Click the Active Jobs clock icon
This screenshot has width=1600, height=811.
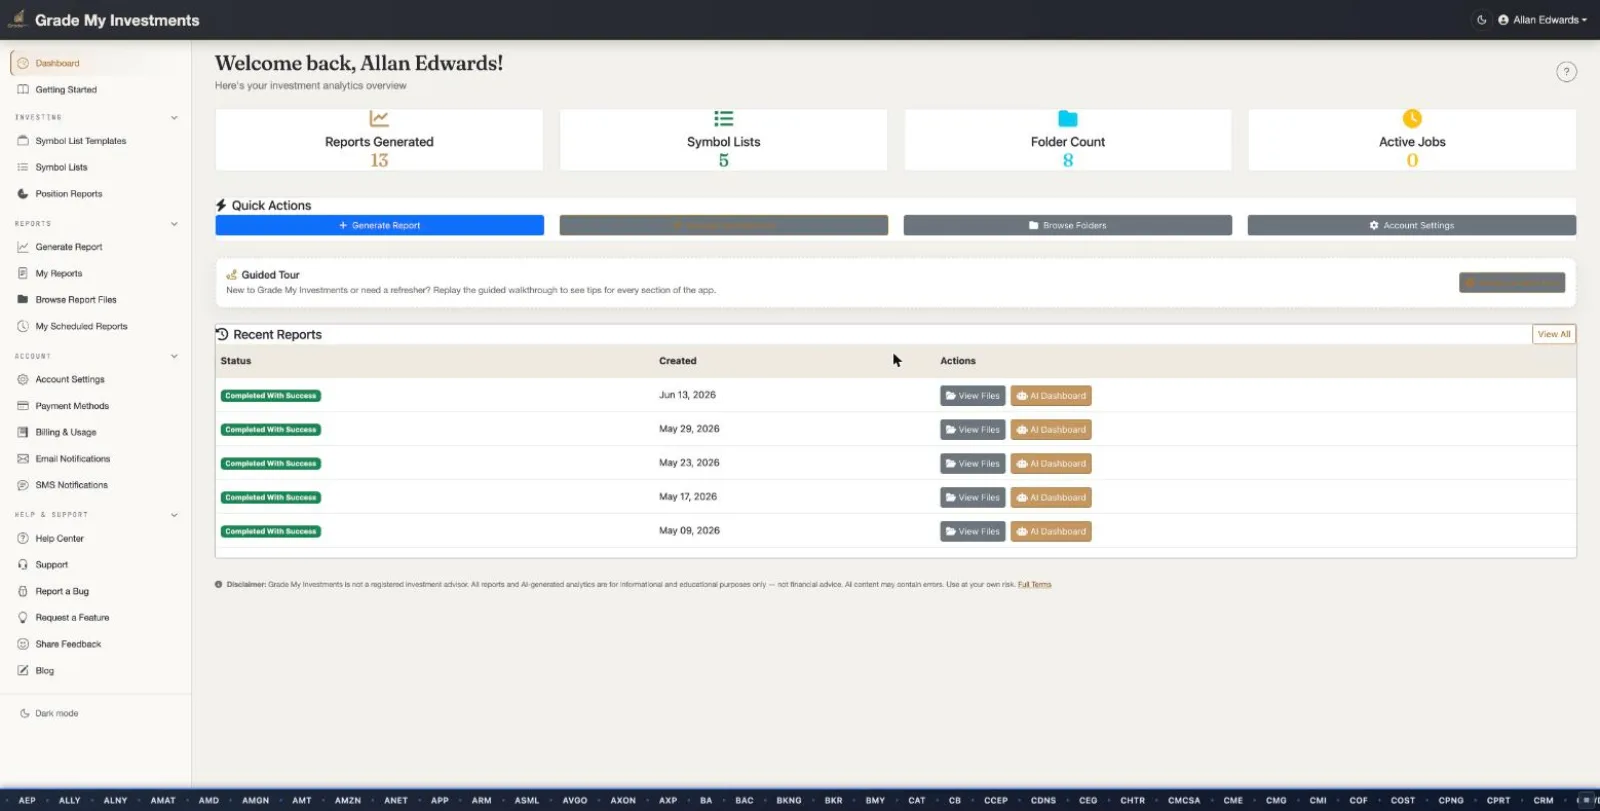click(1412, 119)
